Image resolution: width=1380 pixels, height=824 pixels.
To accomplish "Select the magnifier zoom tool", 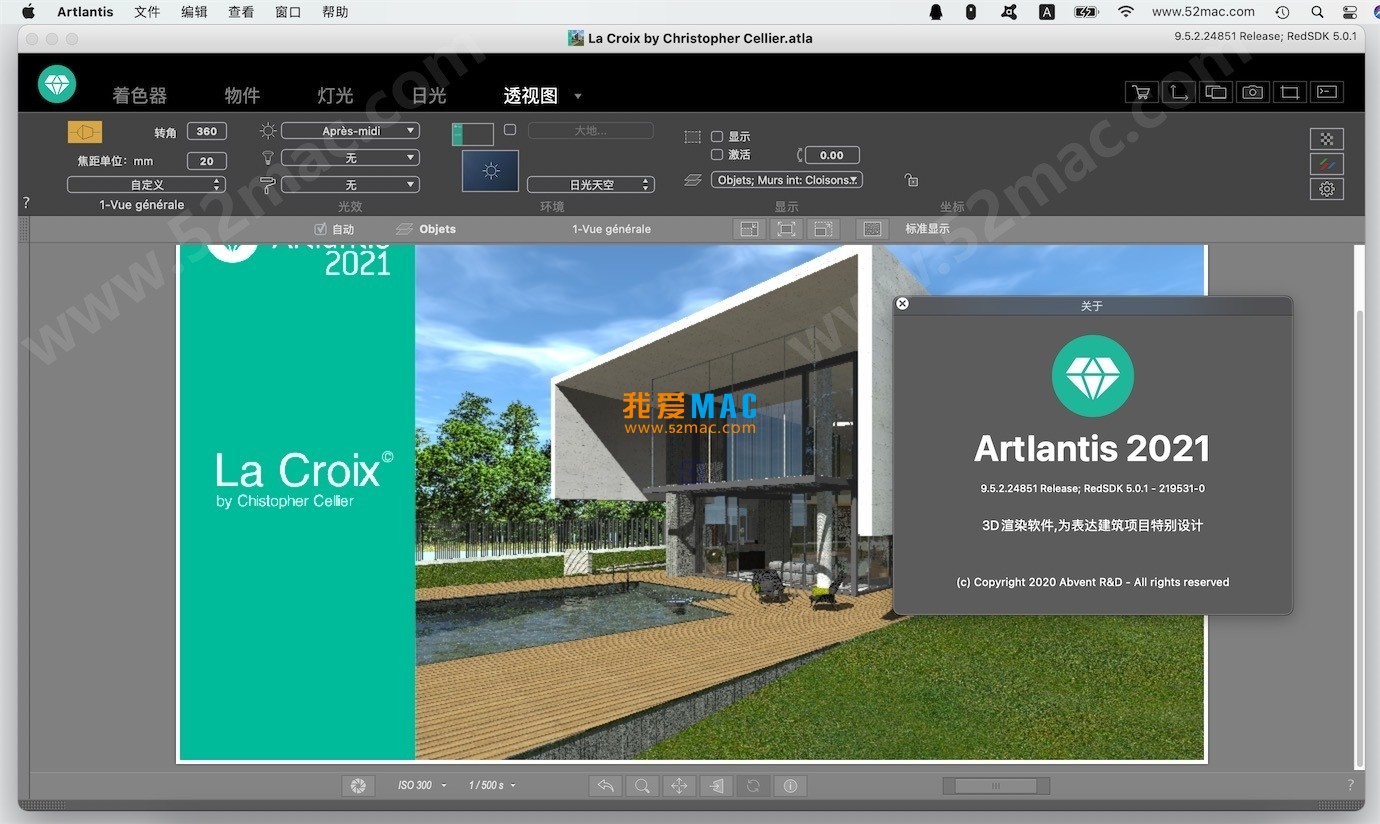I will [642, 786].
